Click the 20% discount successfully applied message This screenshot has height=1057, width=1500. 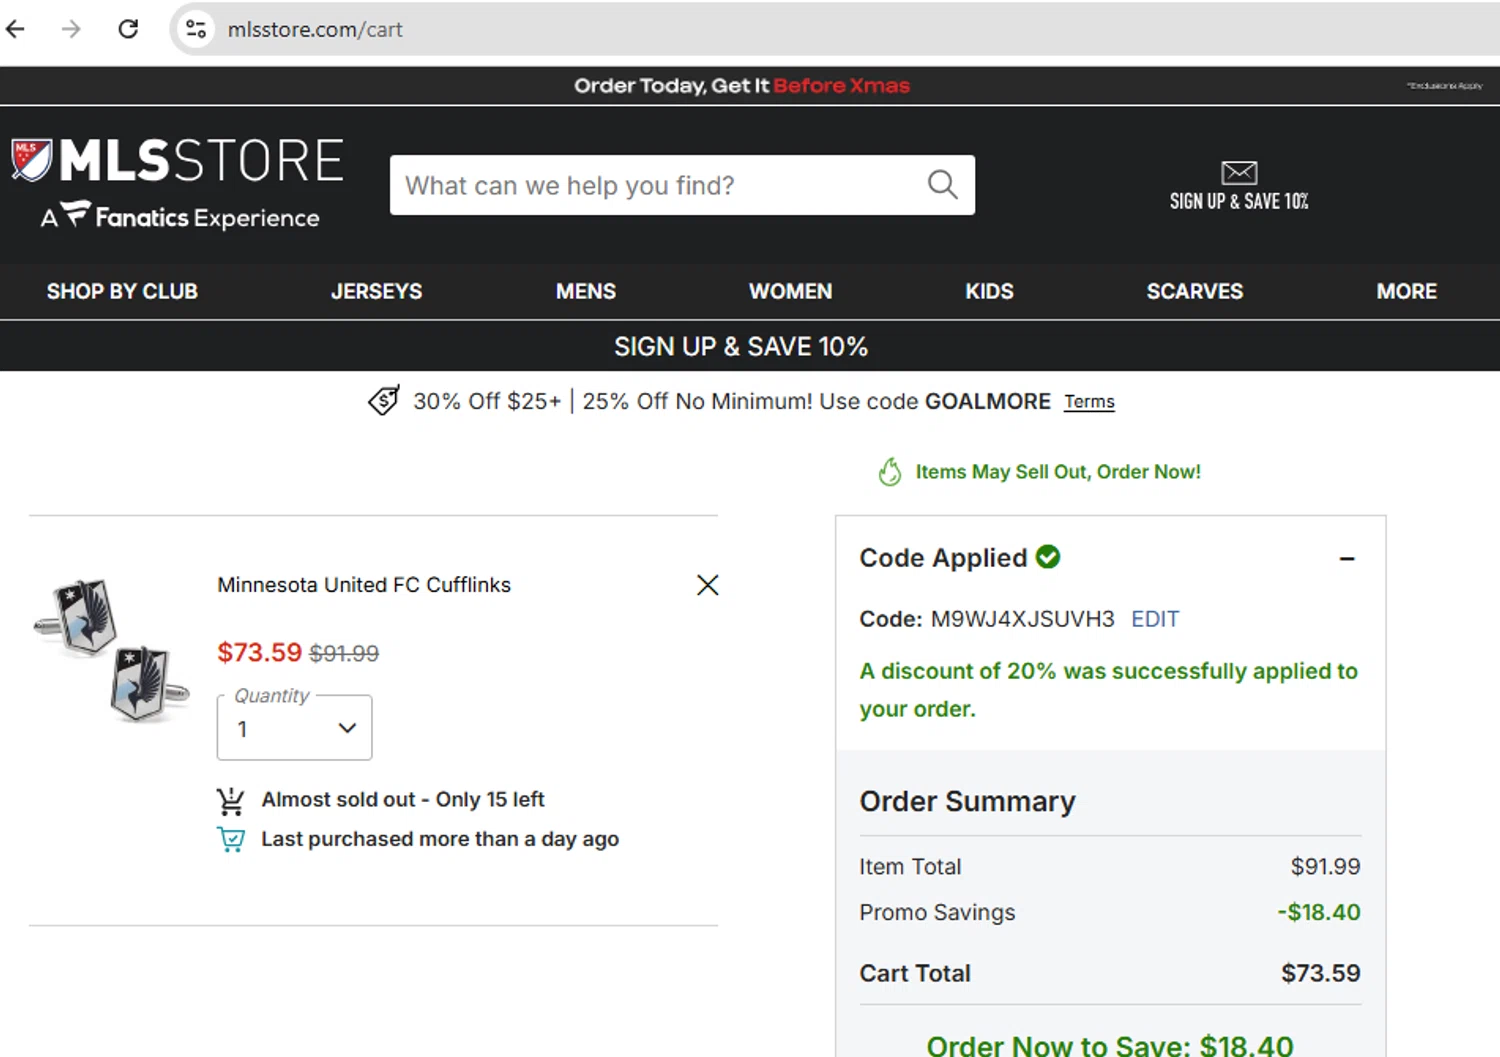[x=1108, y=690]
